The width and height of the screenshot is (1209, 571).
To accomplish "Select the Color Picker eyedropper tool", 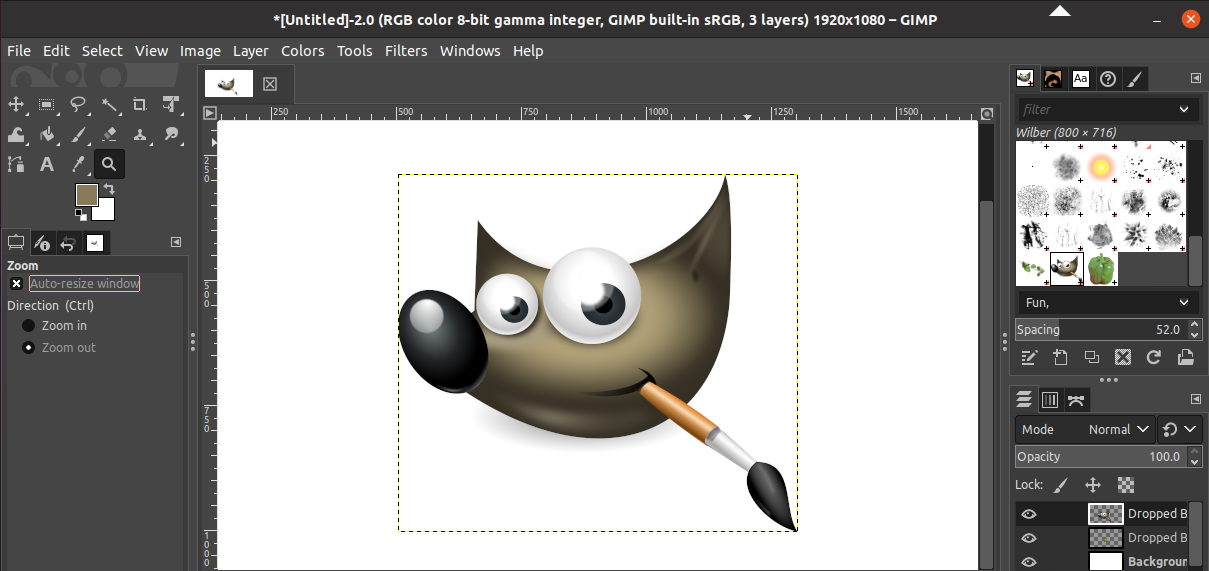I will (x=78, y=164).
